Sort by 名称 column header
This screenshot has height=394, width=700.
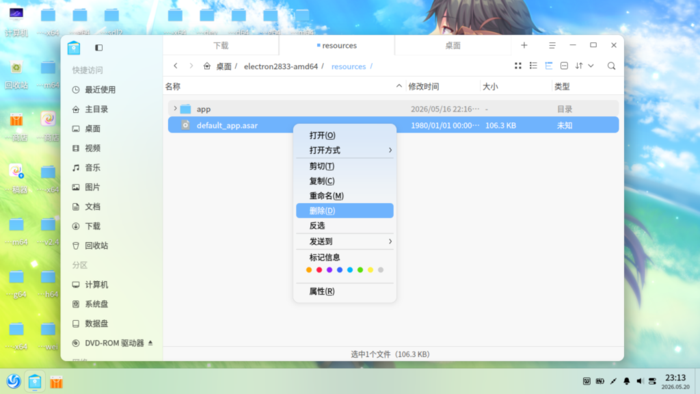pyautogui.click(x=173, y=86)
